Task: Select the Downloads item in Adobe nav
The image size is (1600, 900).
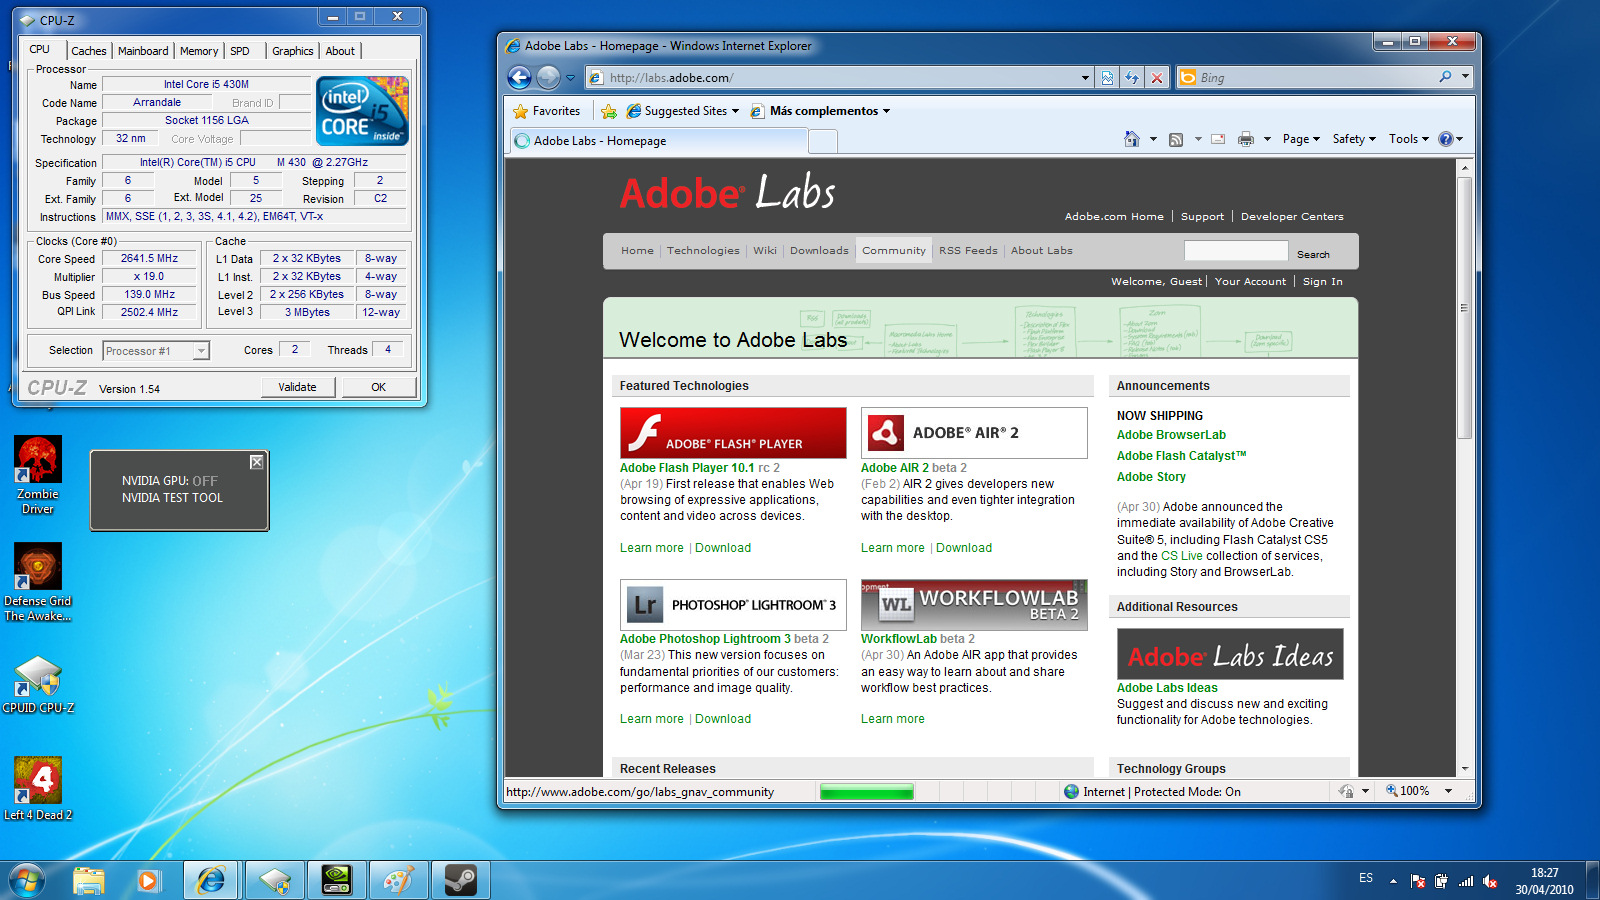Action: tap(818, 251)
